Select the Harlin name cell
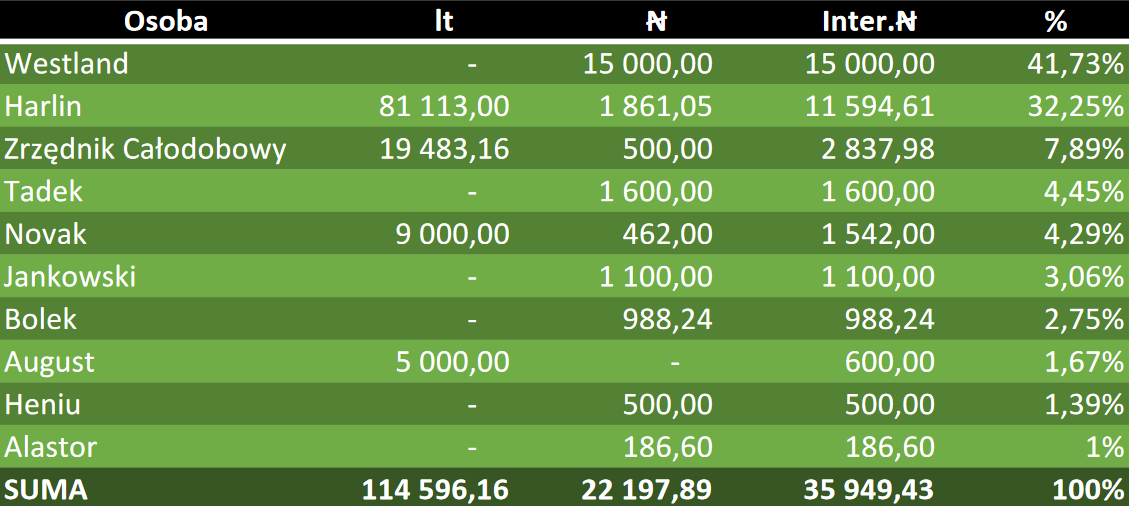 pyautogui.click(x=43, y=106)
